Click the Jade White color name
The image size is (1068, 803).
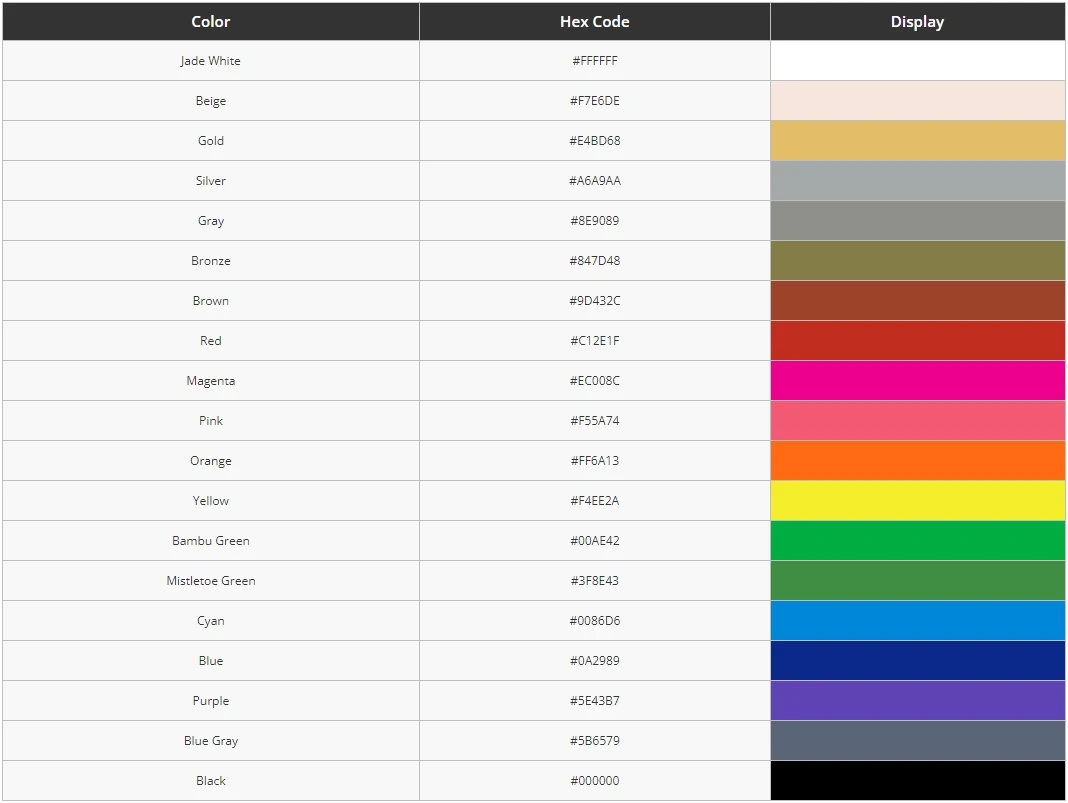[211, 61]
